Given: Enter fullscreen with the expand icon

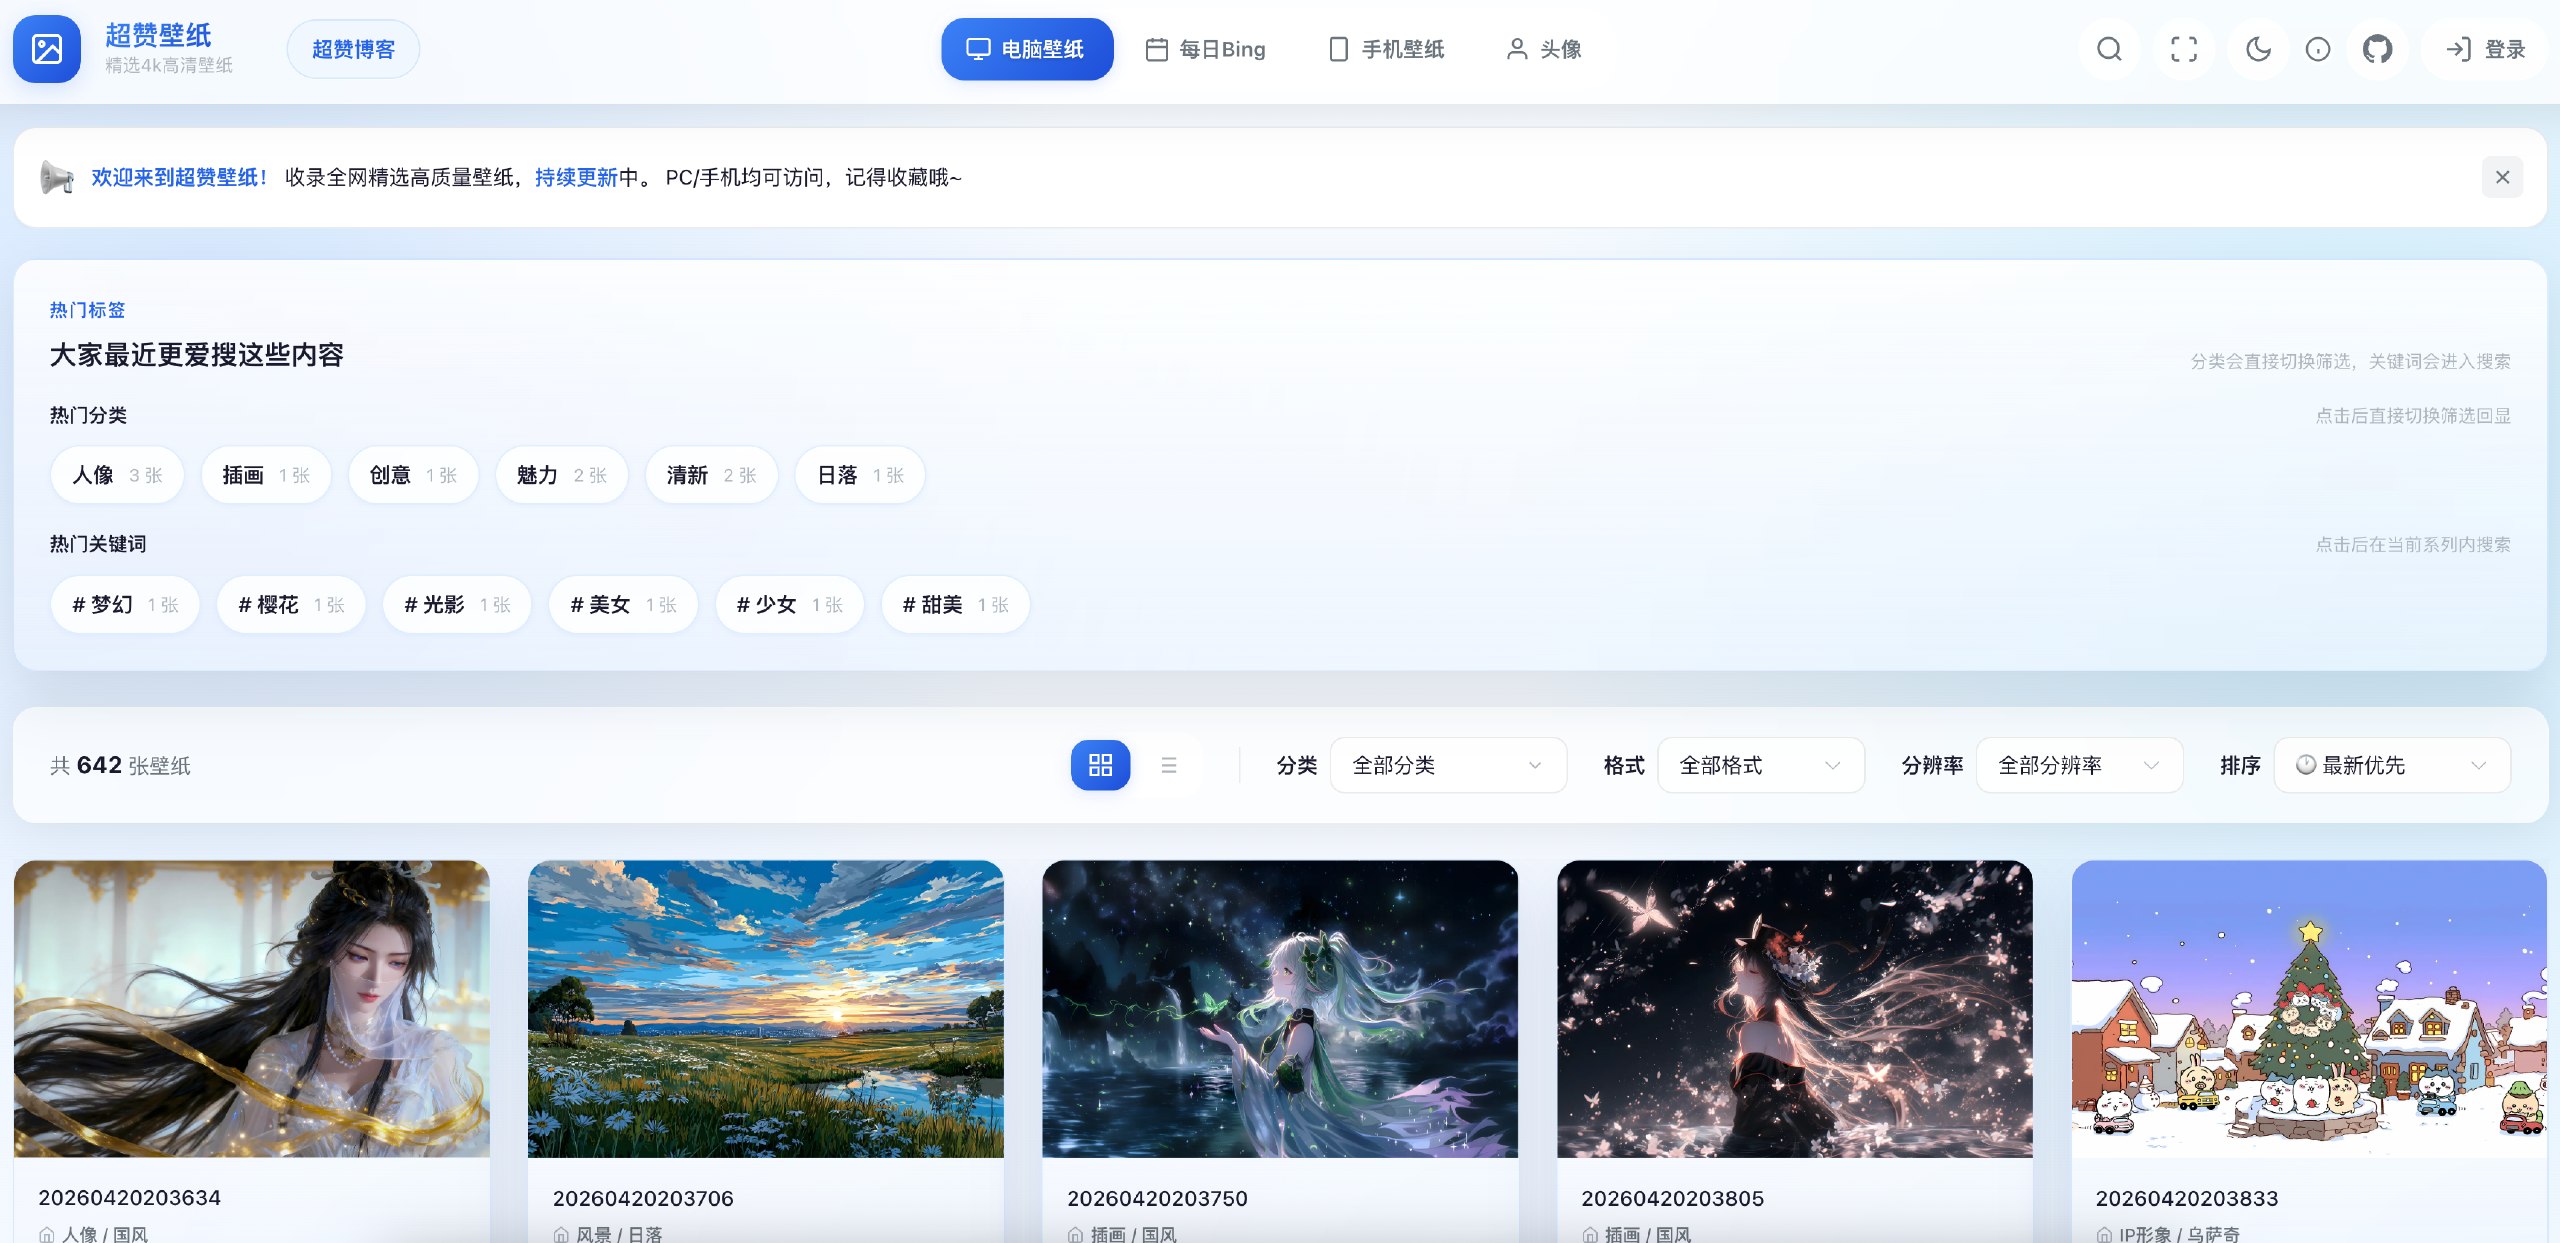Looking at the screenshot, I should coord(2184,49).
